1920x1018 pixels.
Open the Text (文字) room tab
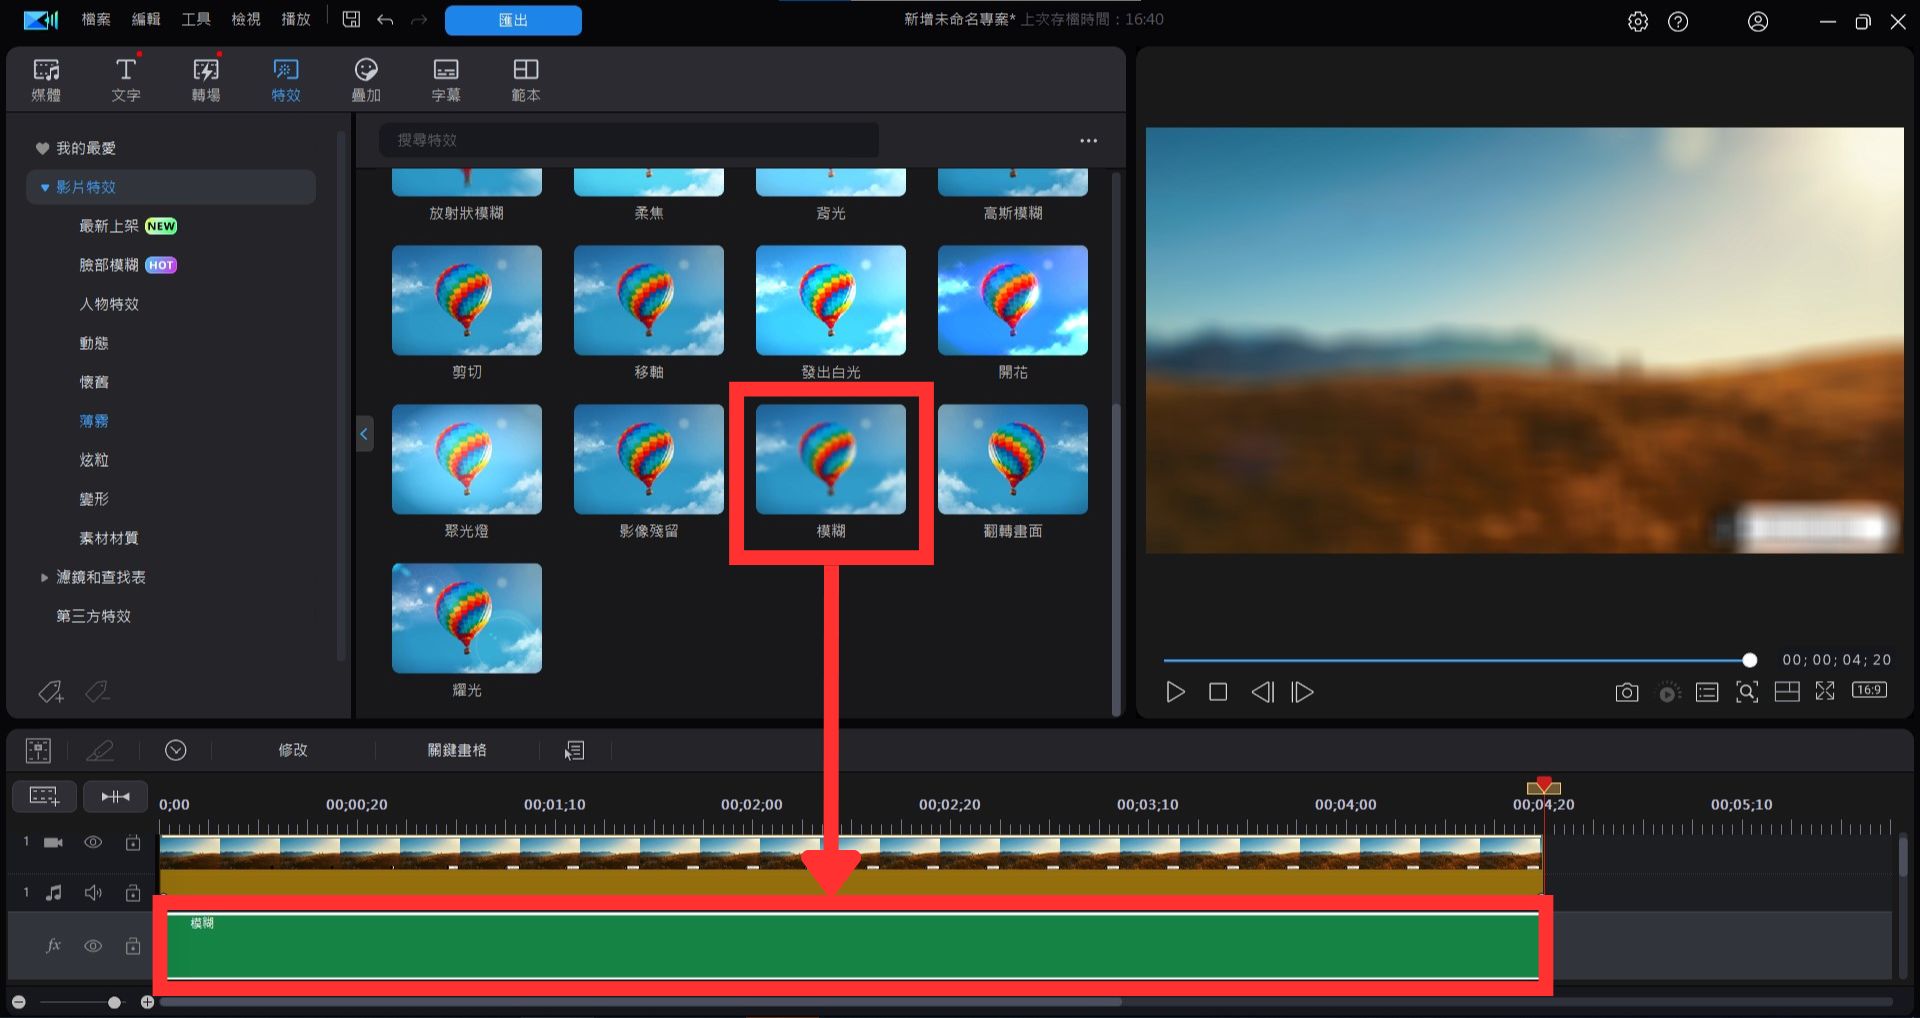tap(126, 79)
